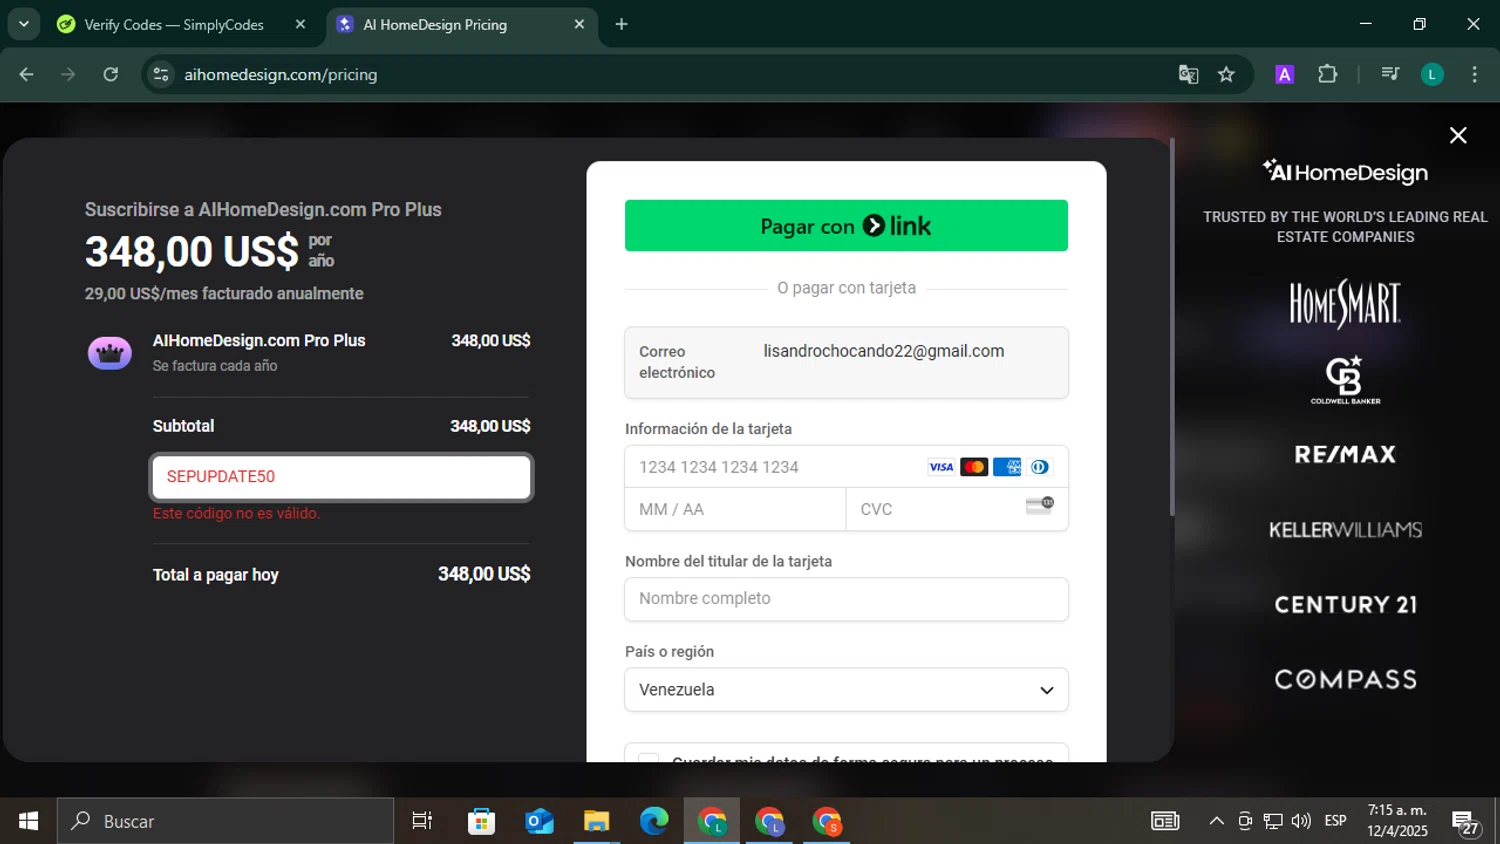Click the AI HomeDesign logo
Viewport: 1500px width, 844px height.
(1345, 172)
